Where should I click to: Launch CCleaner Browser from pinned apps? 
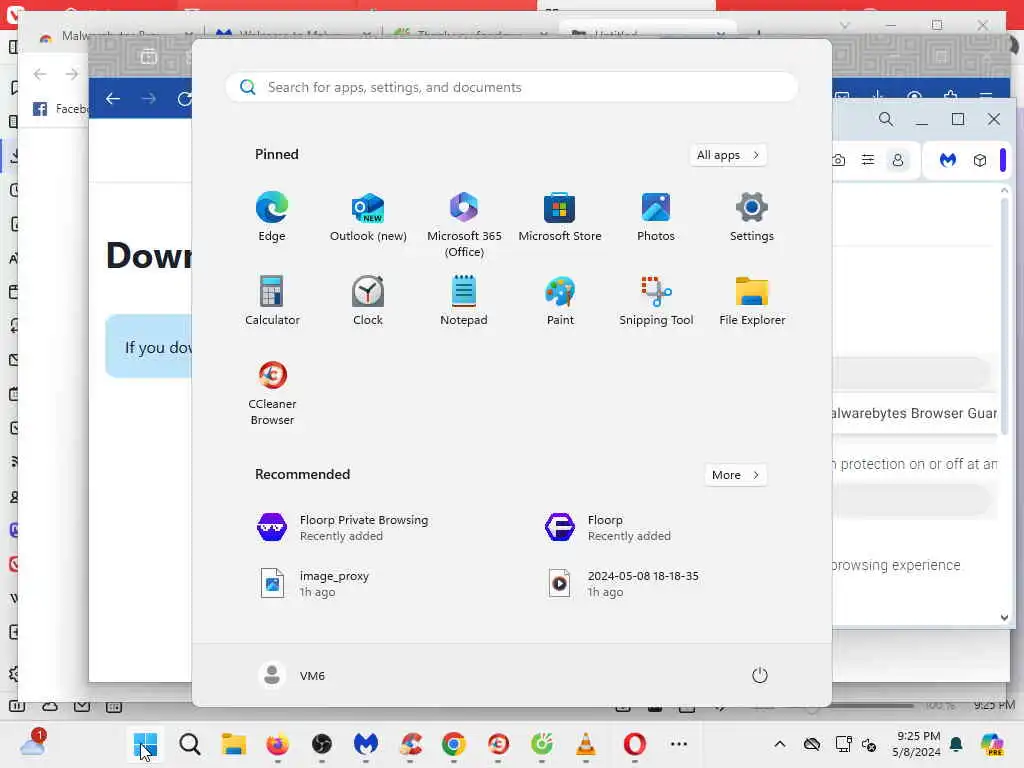point(272,392)
